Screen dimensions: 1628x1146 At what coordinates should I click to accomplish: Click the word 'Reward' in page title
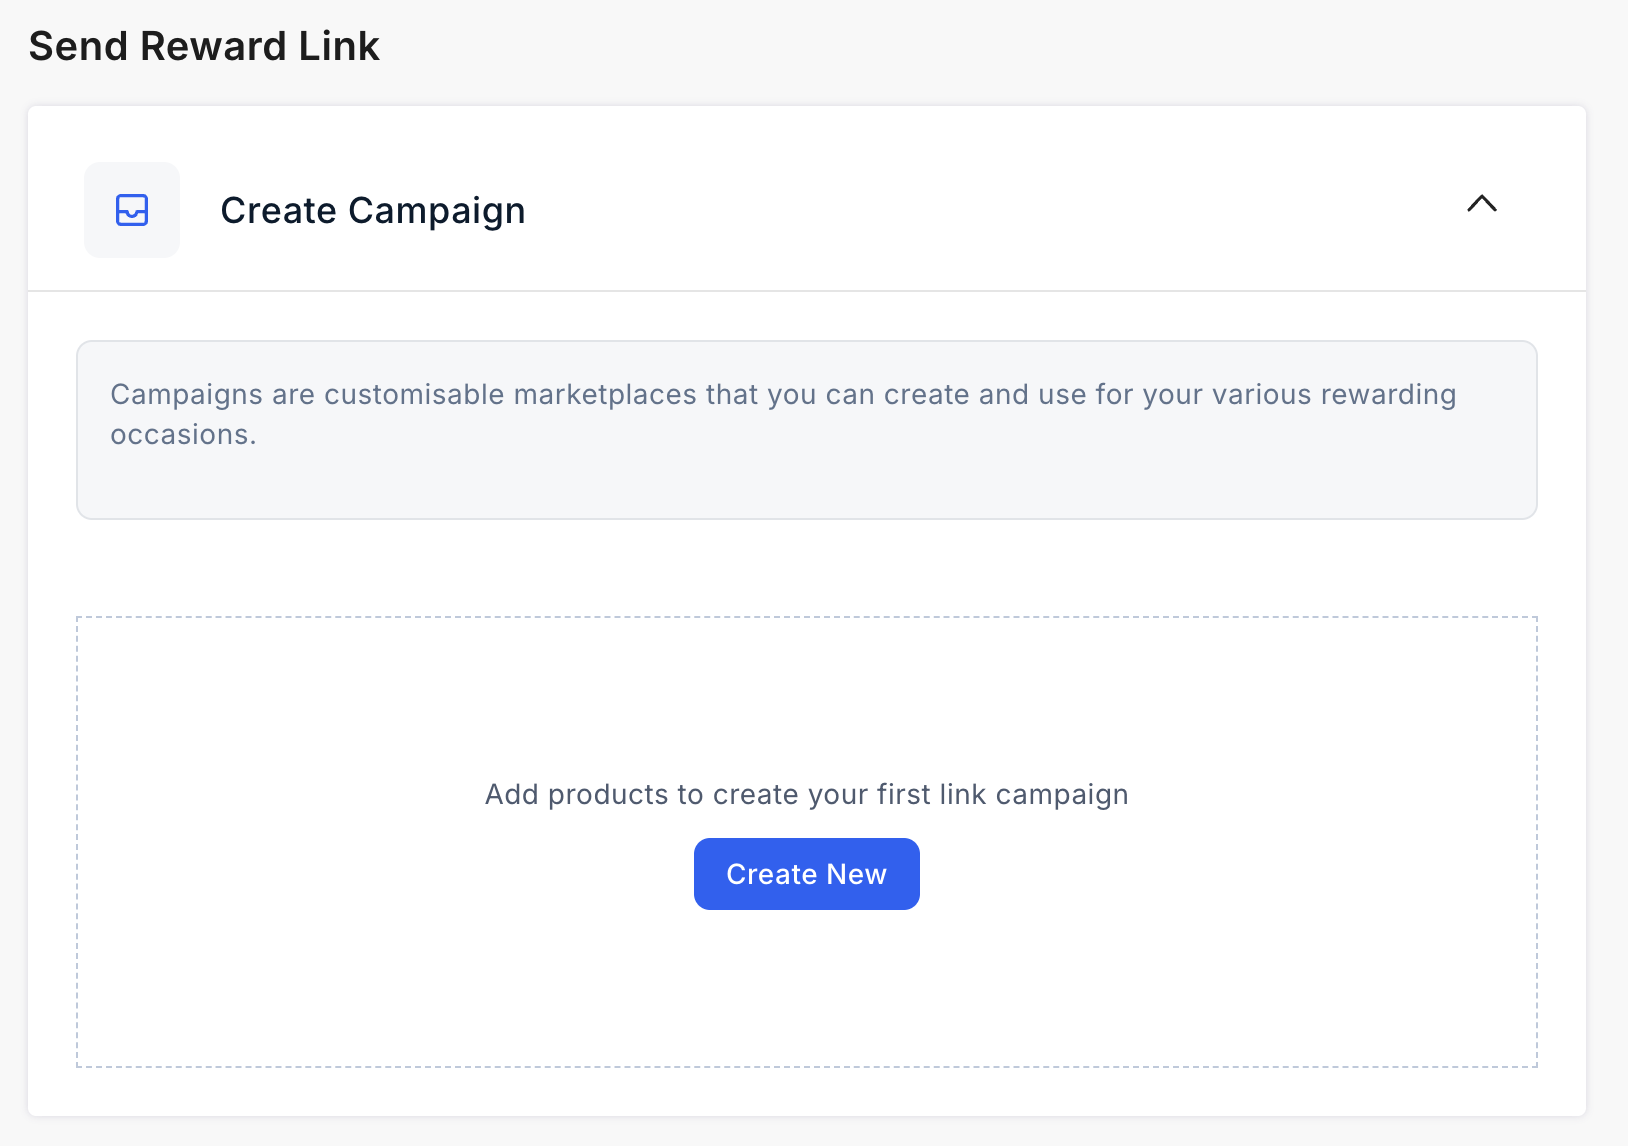point(213,46)
